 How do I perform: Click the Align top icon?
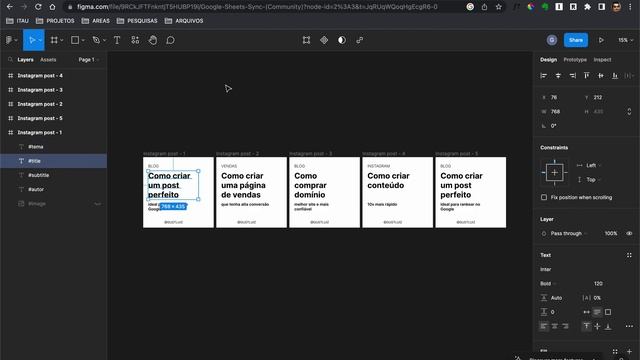[587, 76]
